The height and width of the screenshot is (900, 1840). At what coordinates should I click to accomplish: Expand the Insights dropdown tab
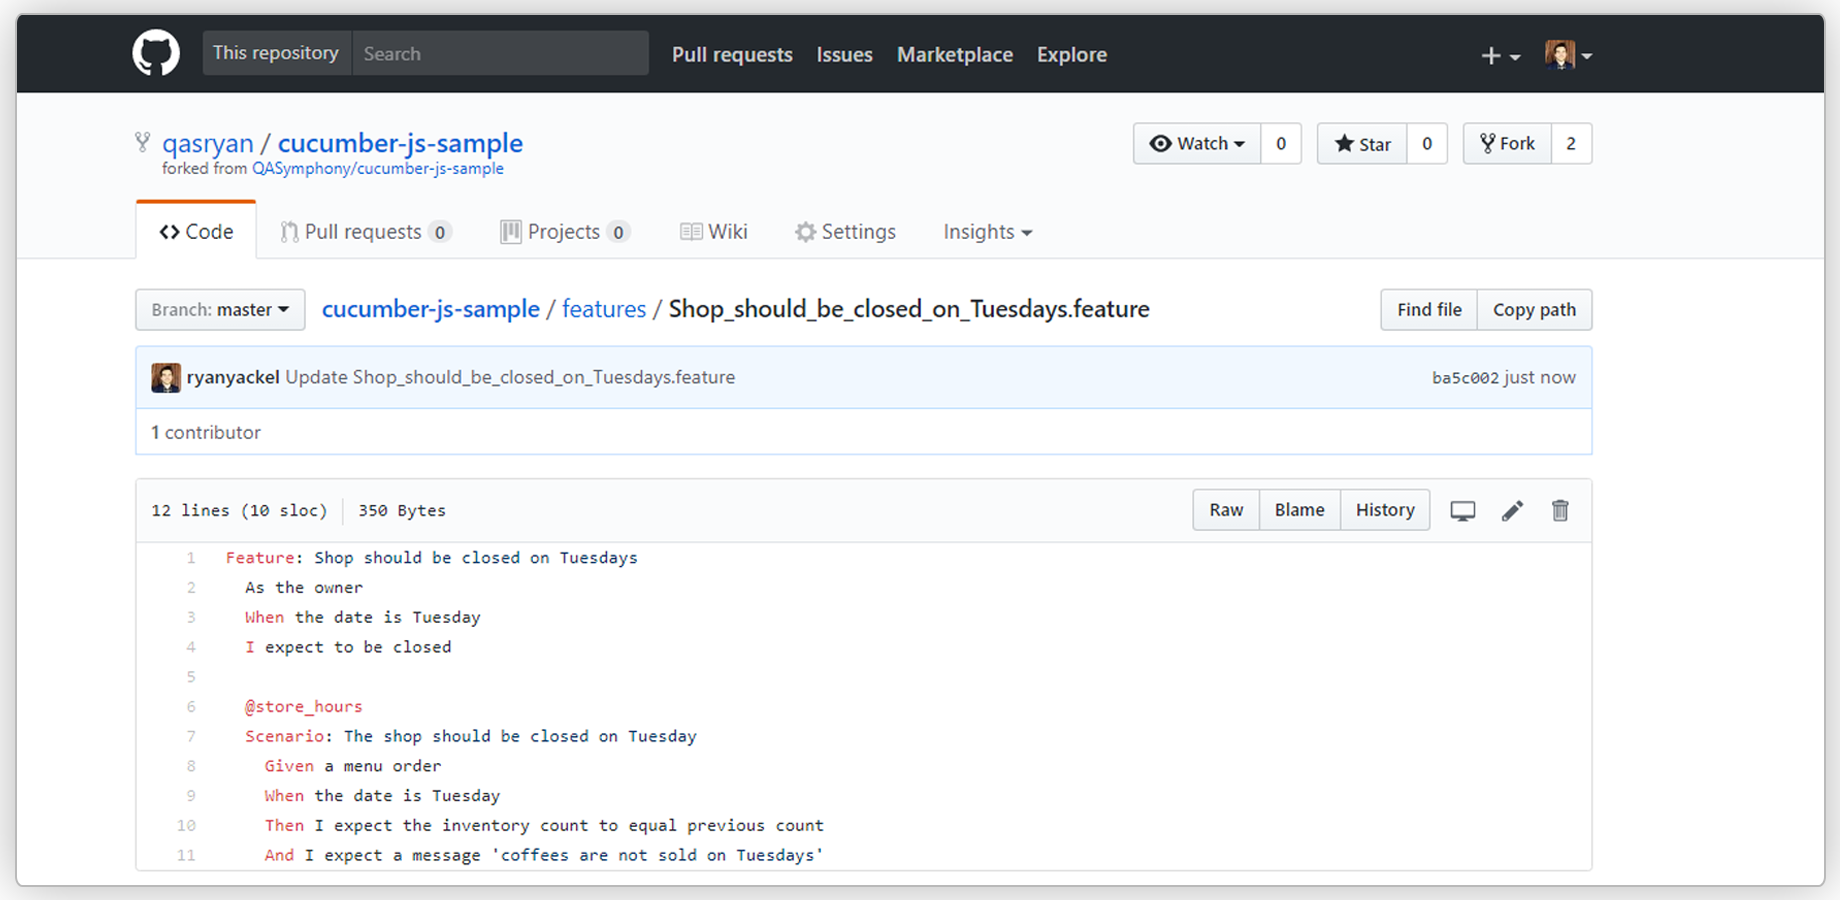pos(987,232)
